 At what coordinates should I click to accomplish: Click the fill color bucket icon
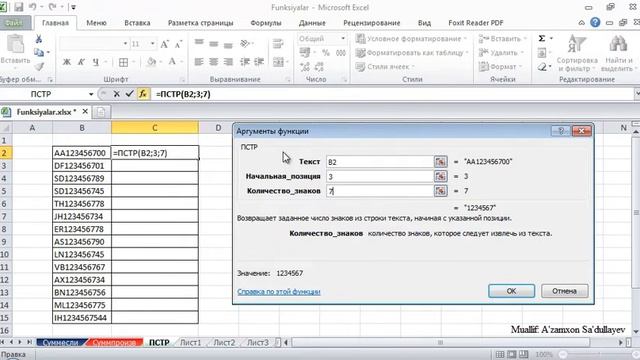coord(151,62)
